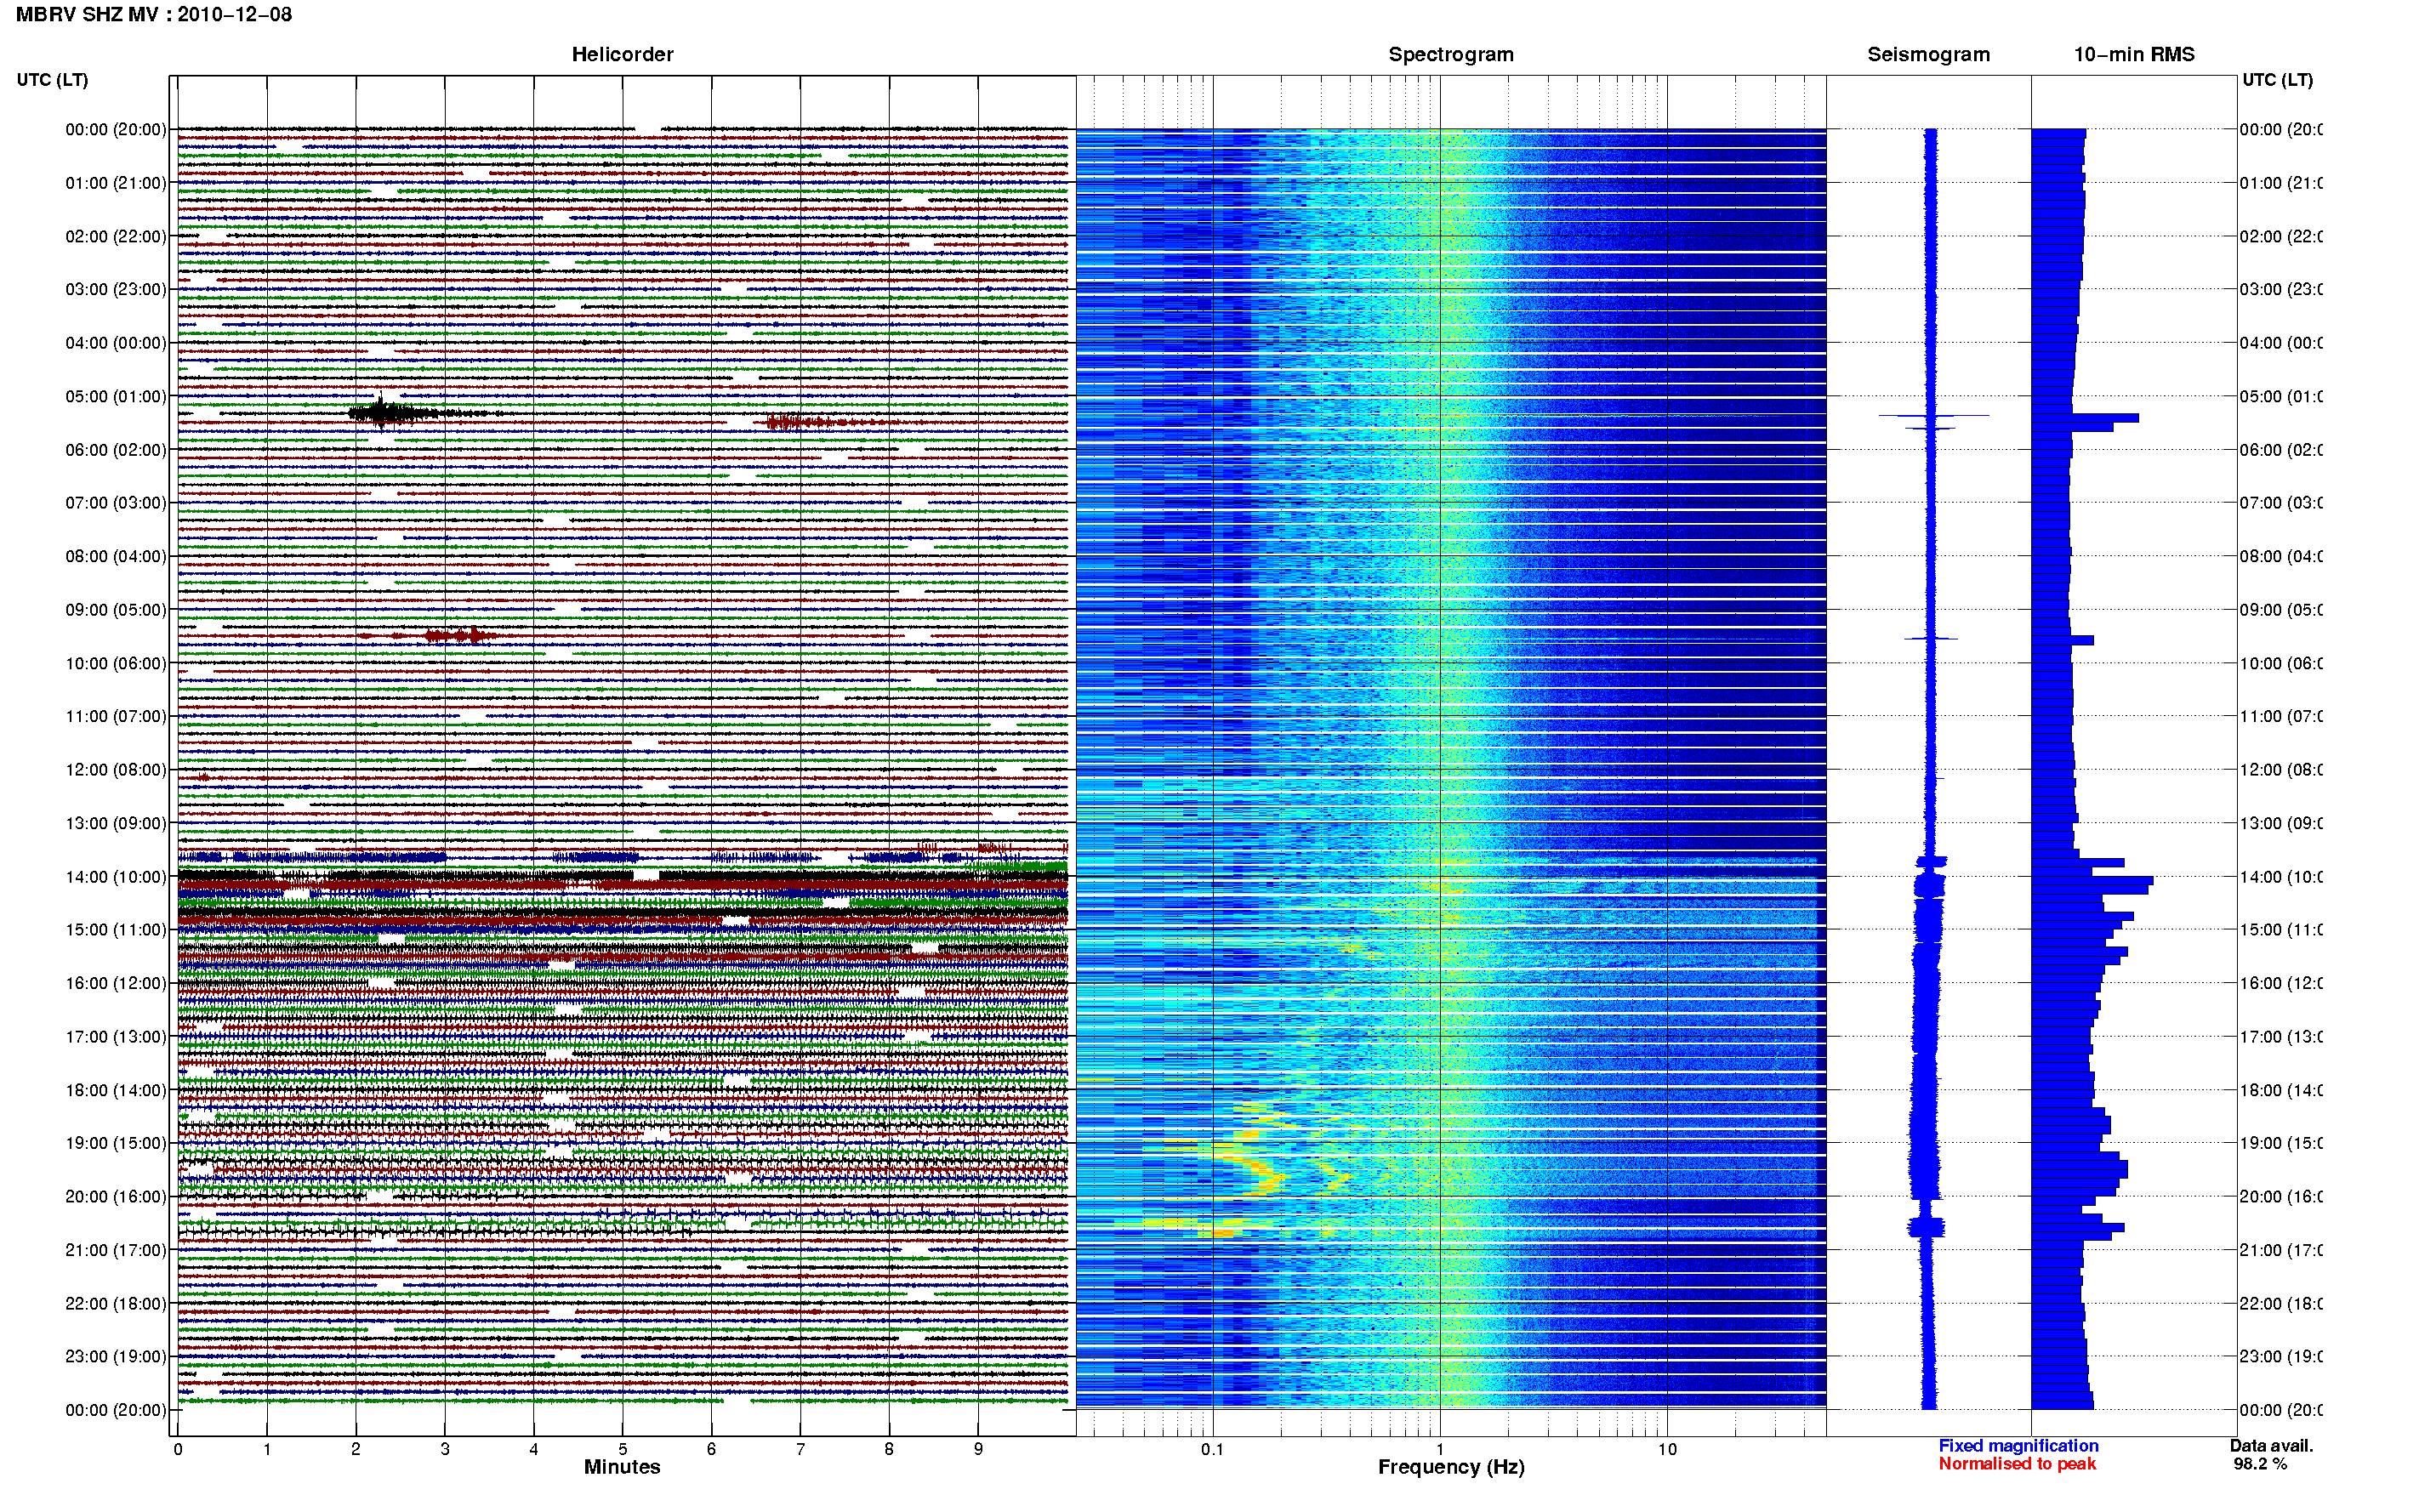
Task: Click the '10-min RMS' panel heading
Action: pos(2134,54)
